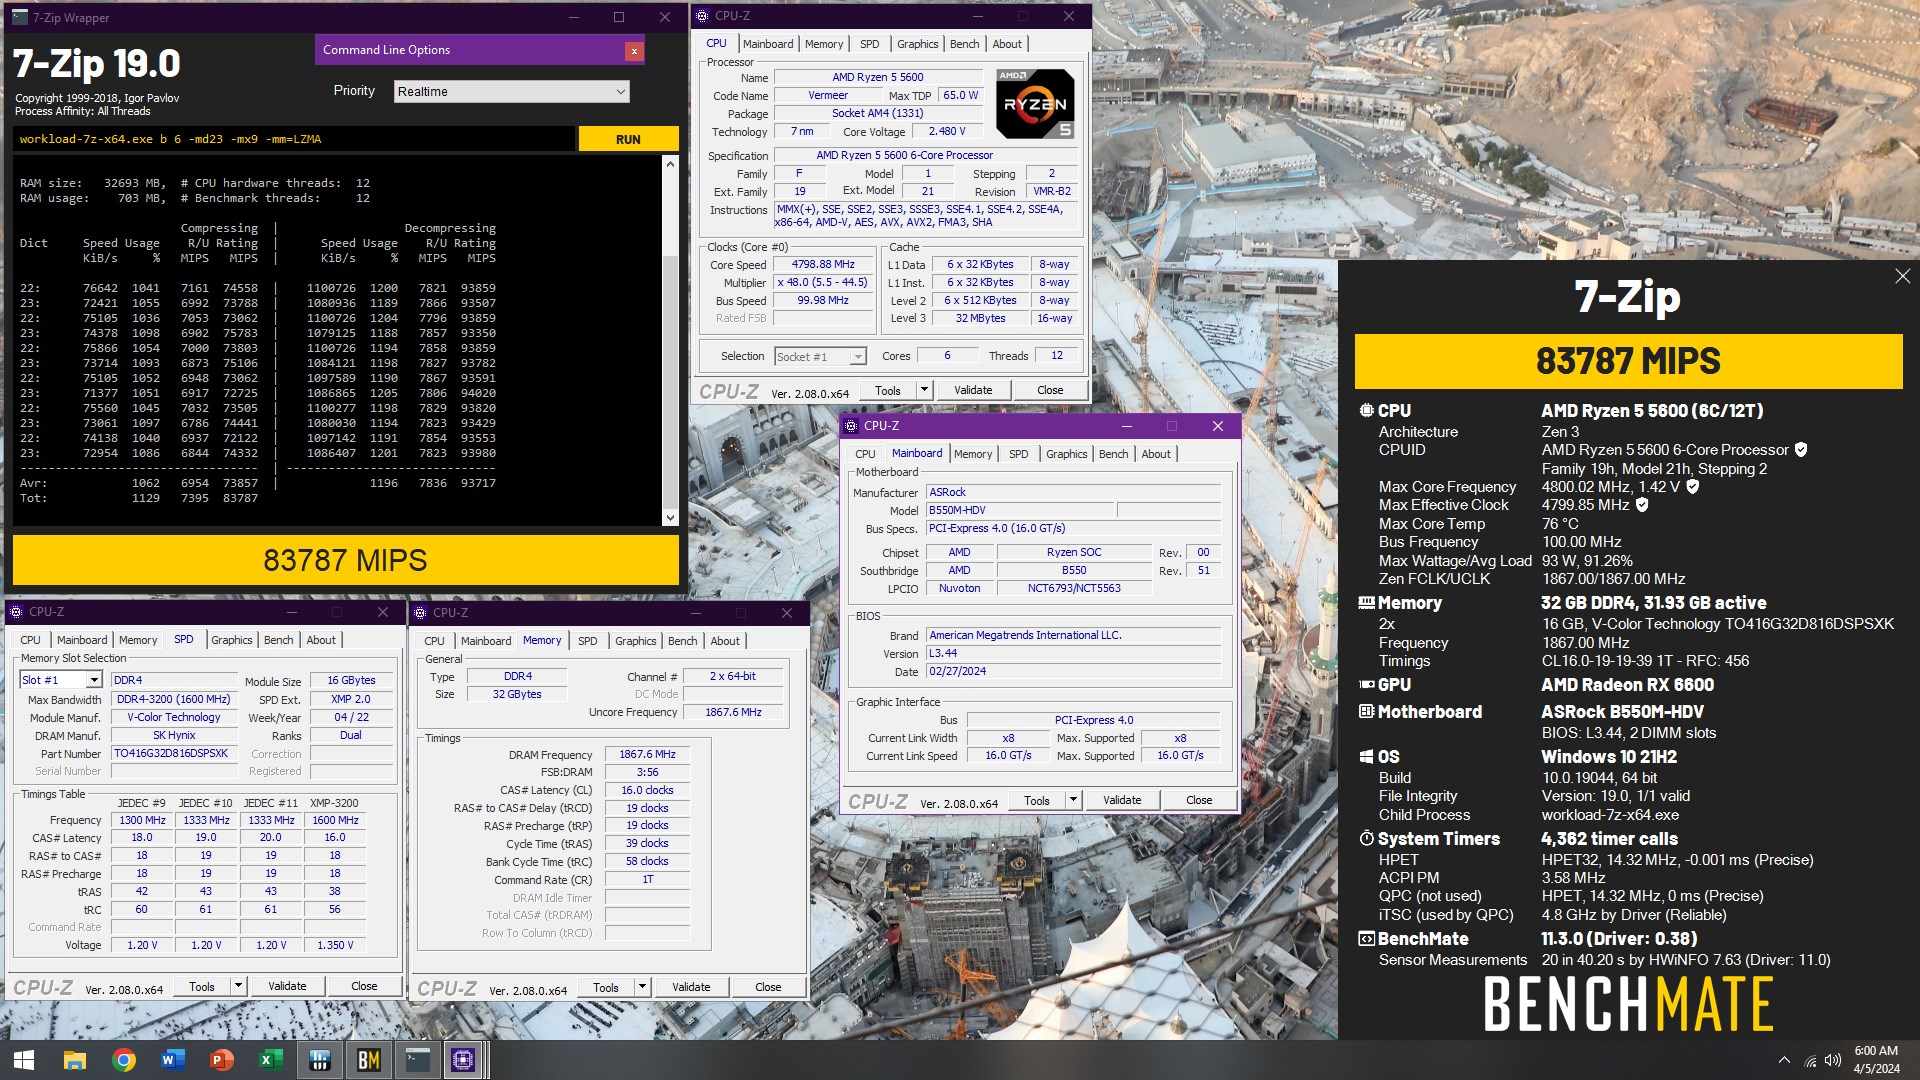The image size is (1920, 1080).
Task: Open Word from the taskbar
Action: (x=172, y=1060)
